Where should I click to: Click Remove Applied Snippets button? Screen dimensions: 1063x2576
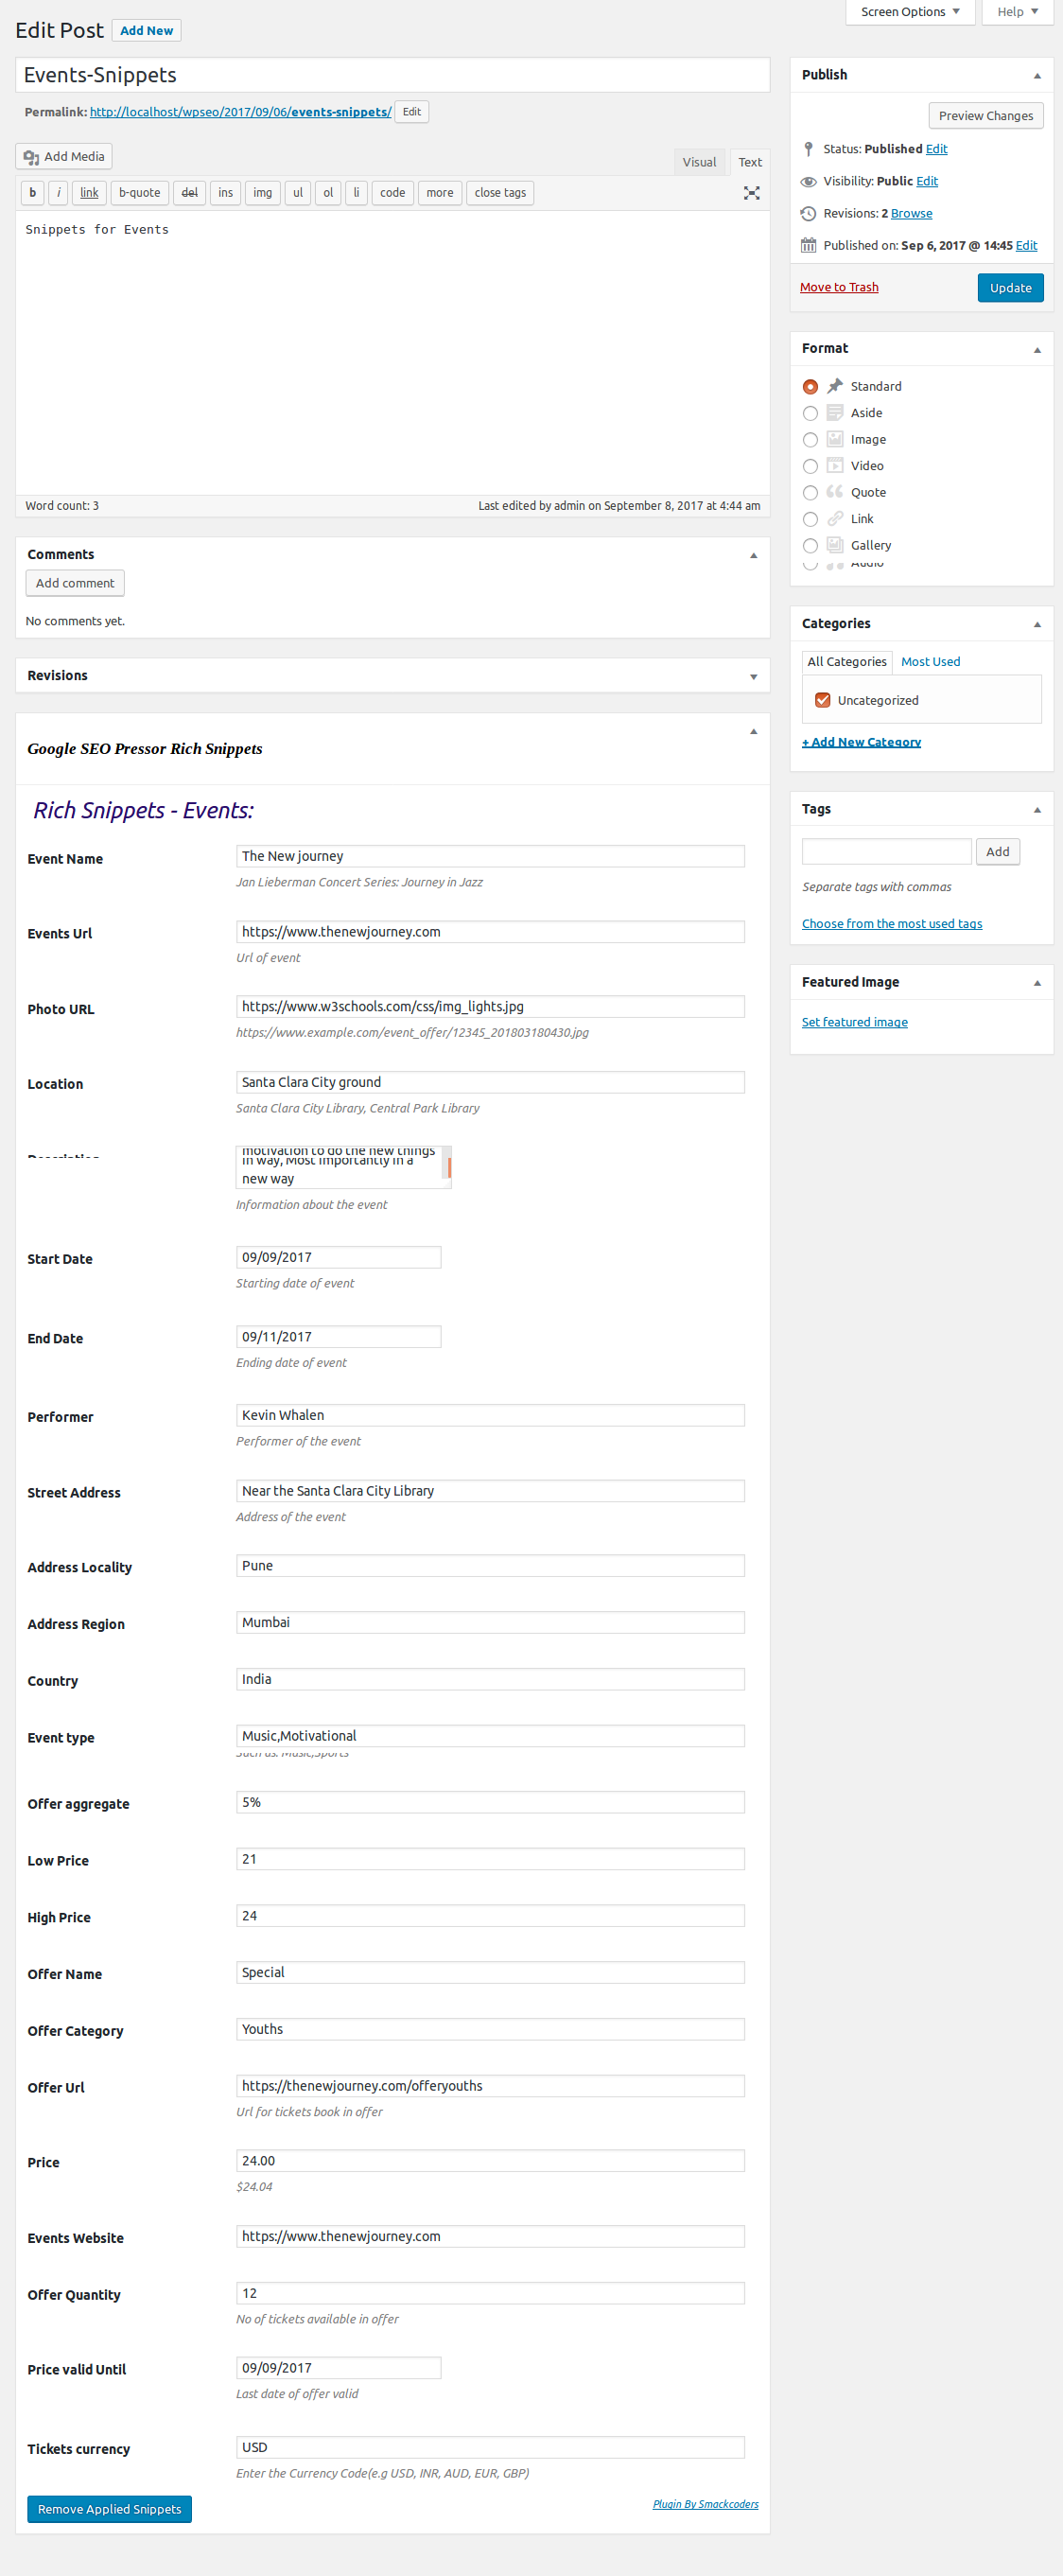pyautogui.click(x=109, y=2509)
